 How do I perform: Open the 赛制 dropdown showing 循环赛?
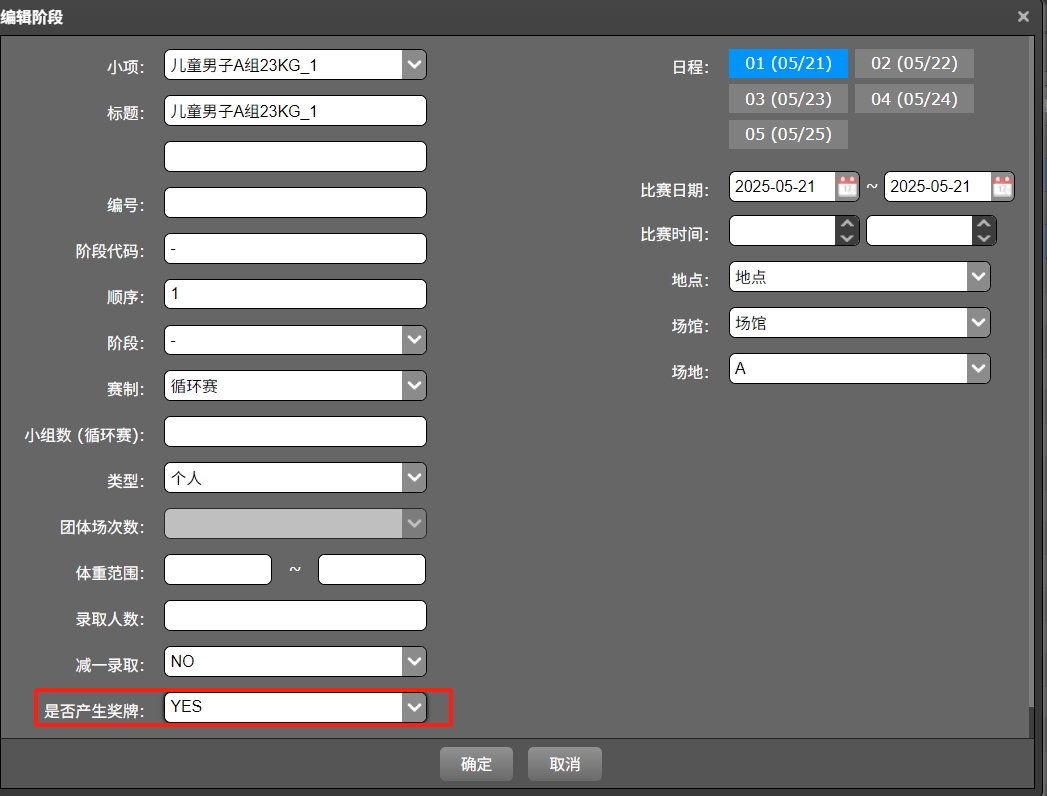[414, 386]
